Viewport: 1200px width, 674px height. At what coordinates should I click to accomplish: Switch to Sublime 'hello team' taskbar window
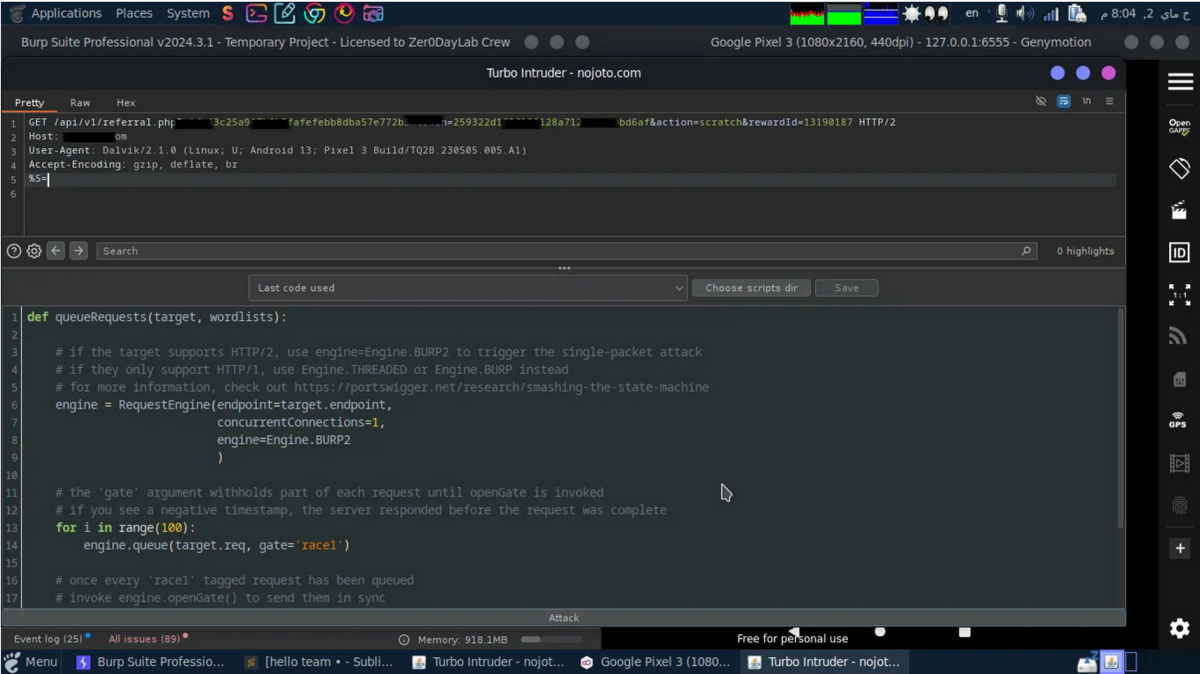point(319,662)
